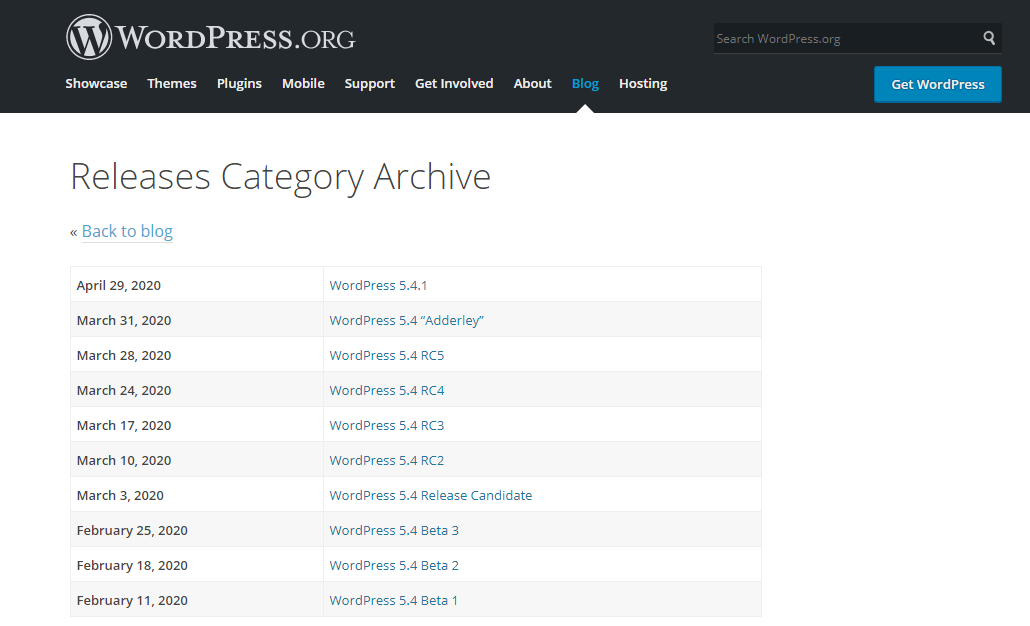Click the March 24, 2020 date cell
Viewport: 1030px width, 626px height.
(x=196, y=390)
